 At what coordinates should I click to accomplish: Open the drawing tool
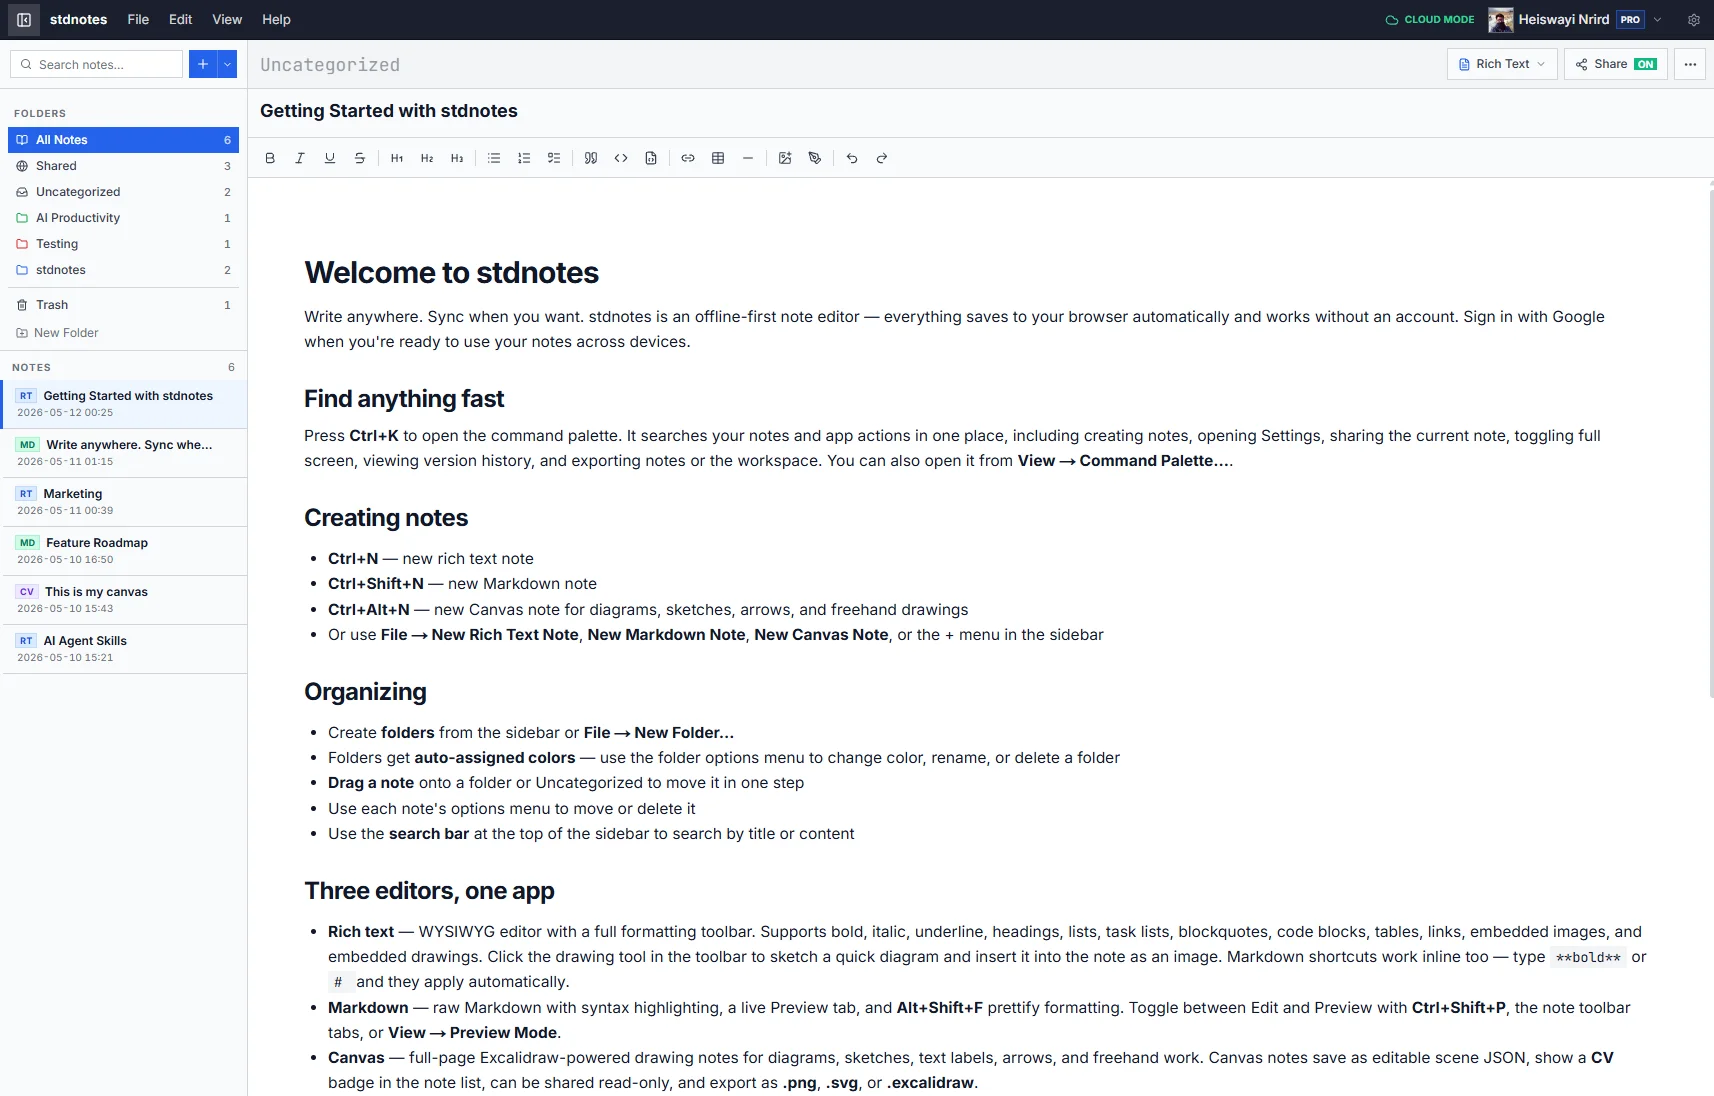click(x=815, y=158)
